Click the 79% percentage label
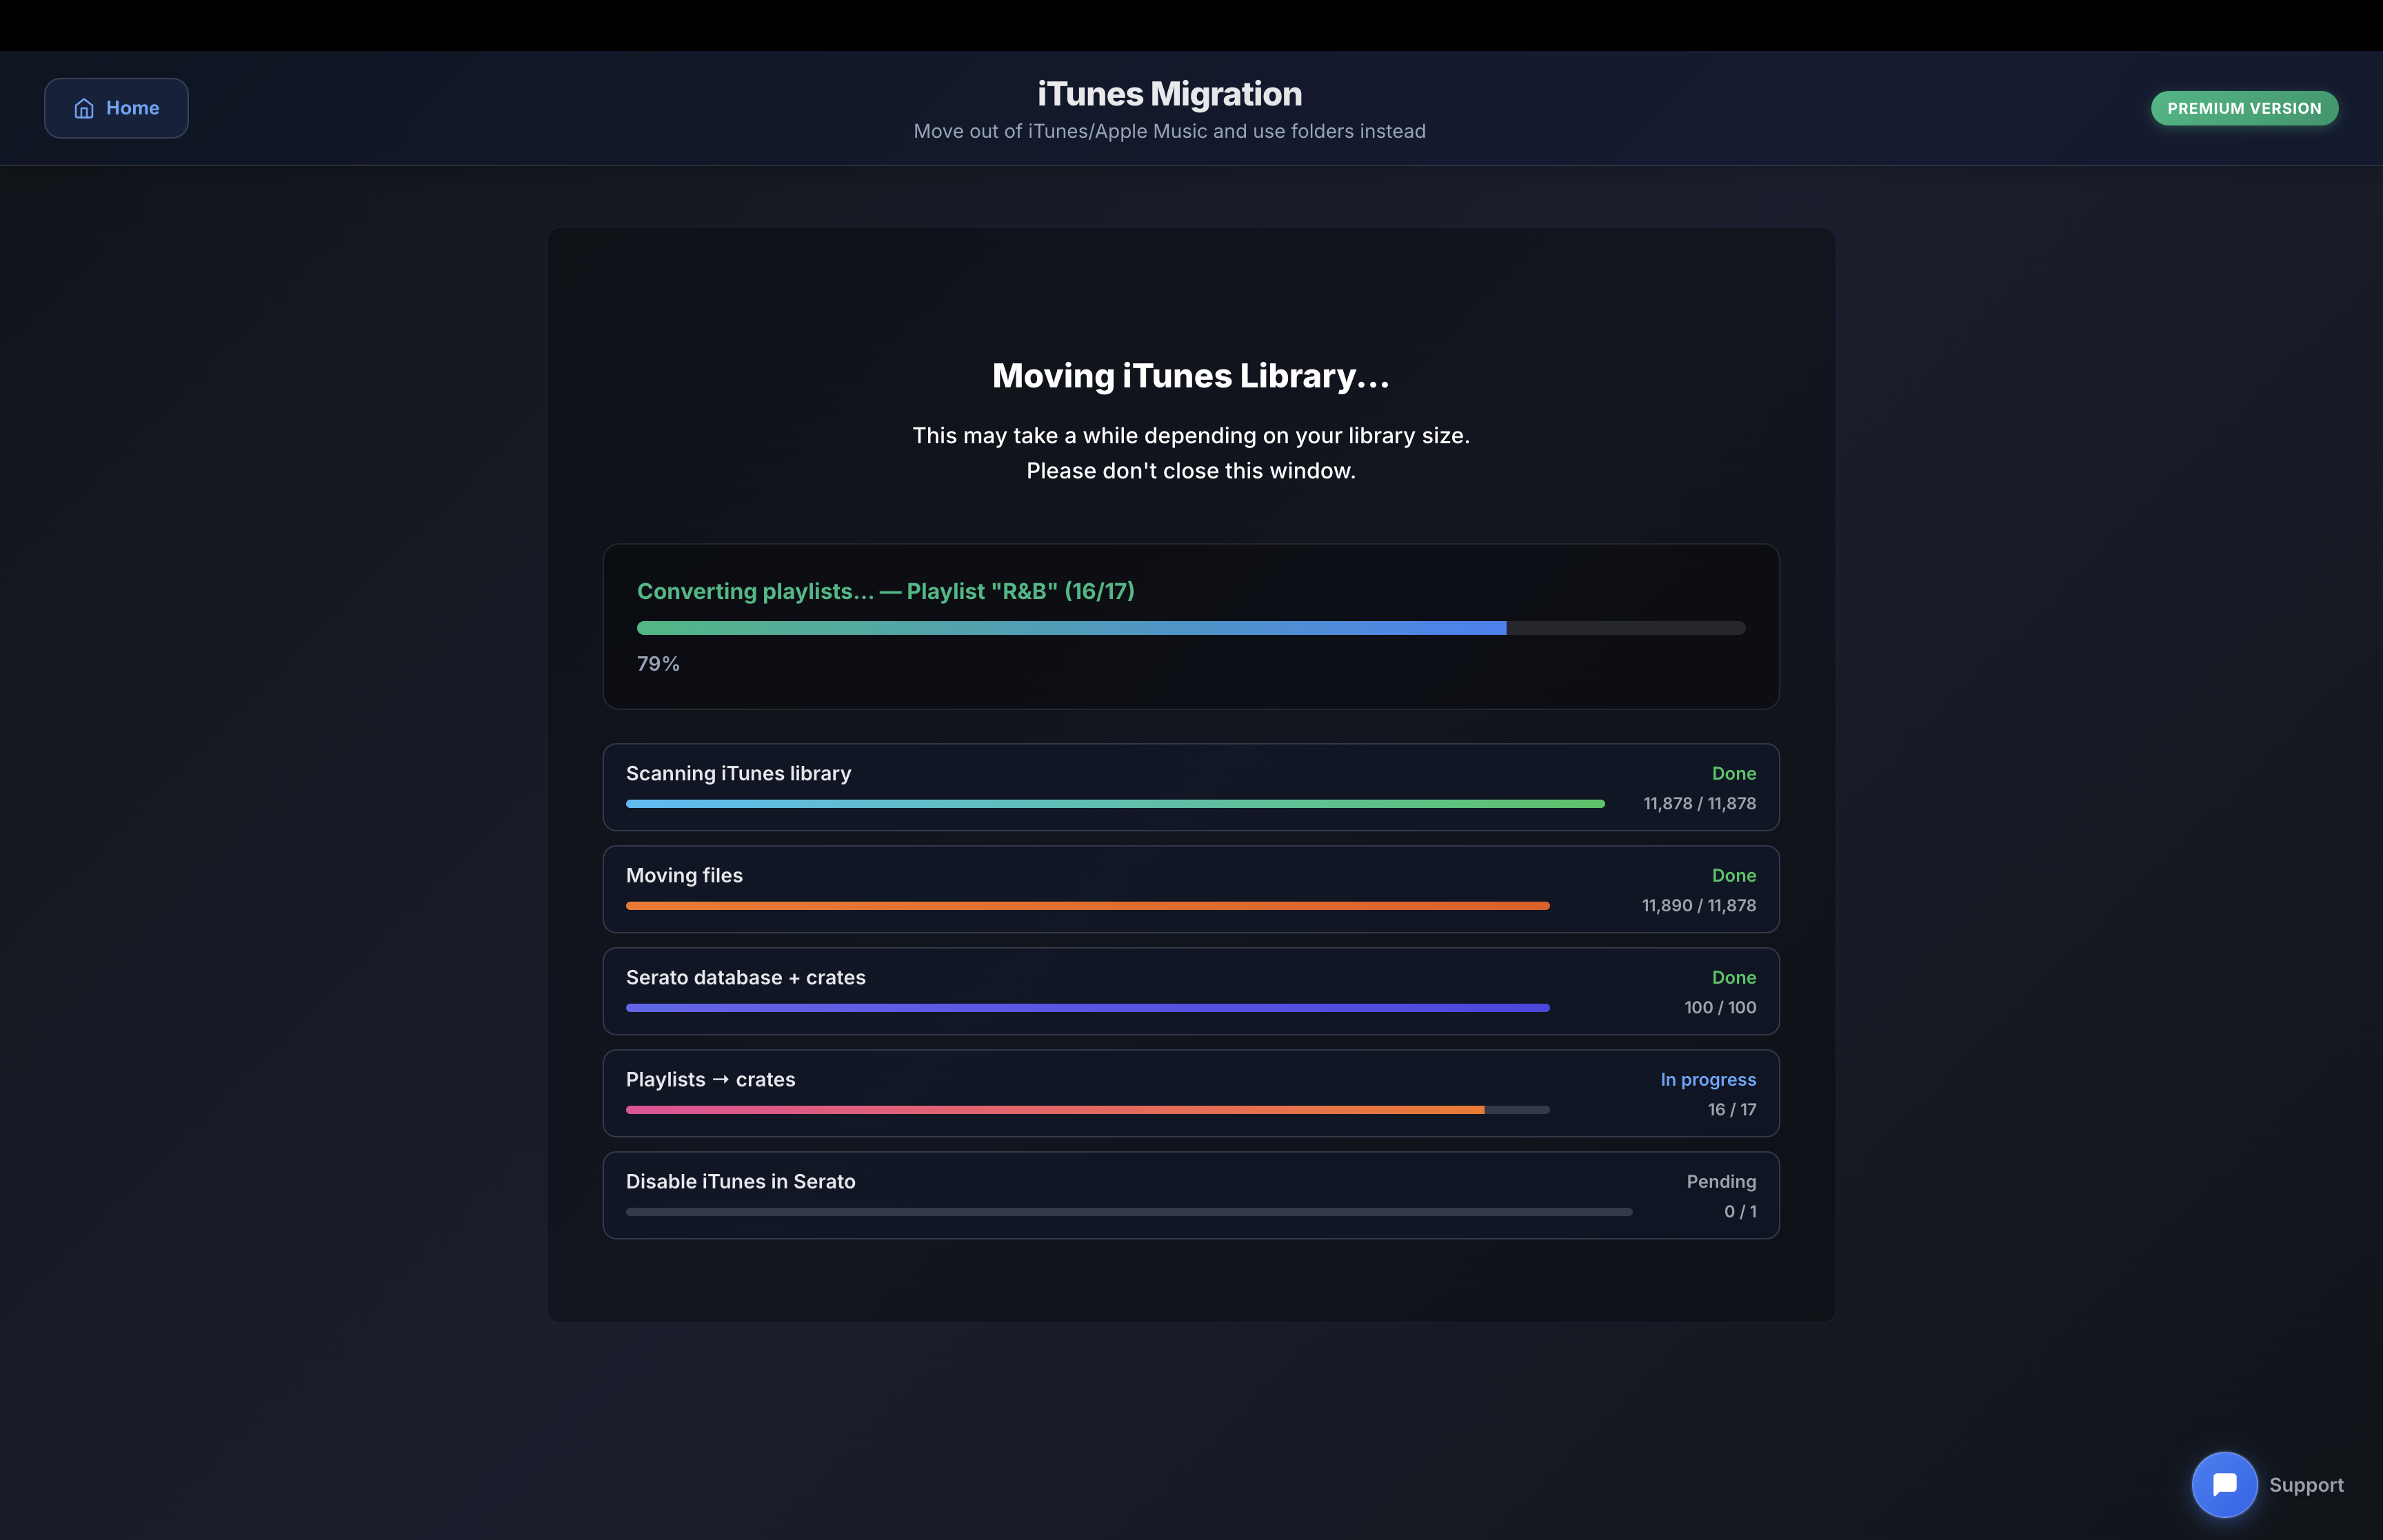The image size is (2383, 1540). tap(658, 664)
